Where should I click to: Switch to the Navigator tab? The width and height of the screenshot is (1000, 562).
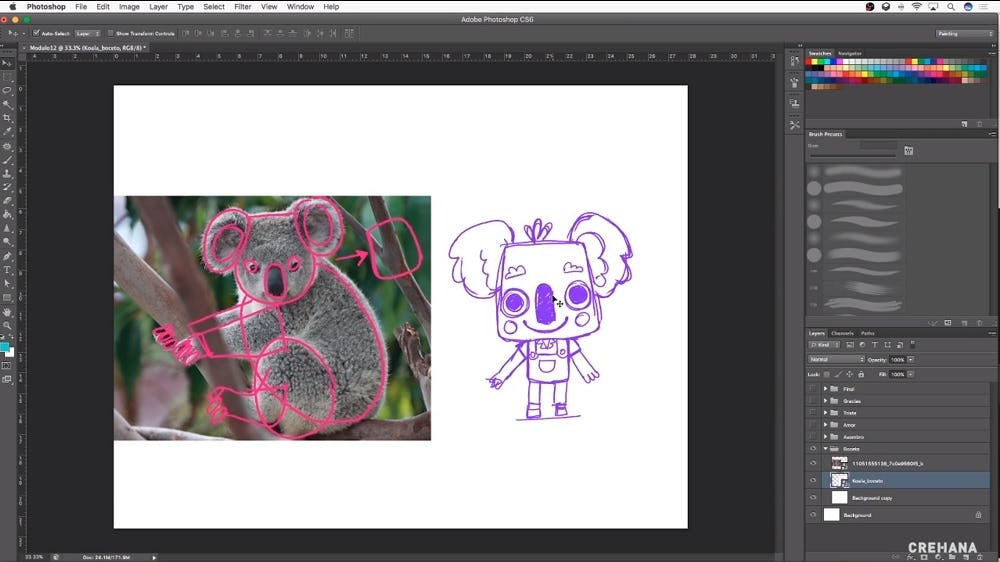point(850,53)
